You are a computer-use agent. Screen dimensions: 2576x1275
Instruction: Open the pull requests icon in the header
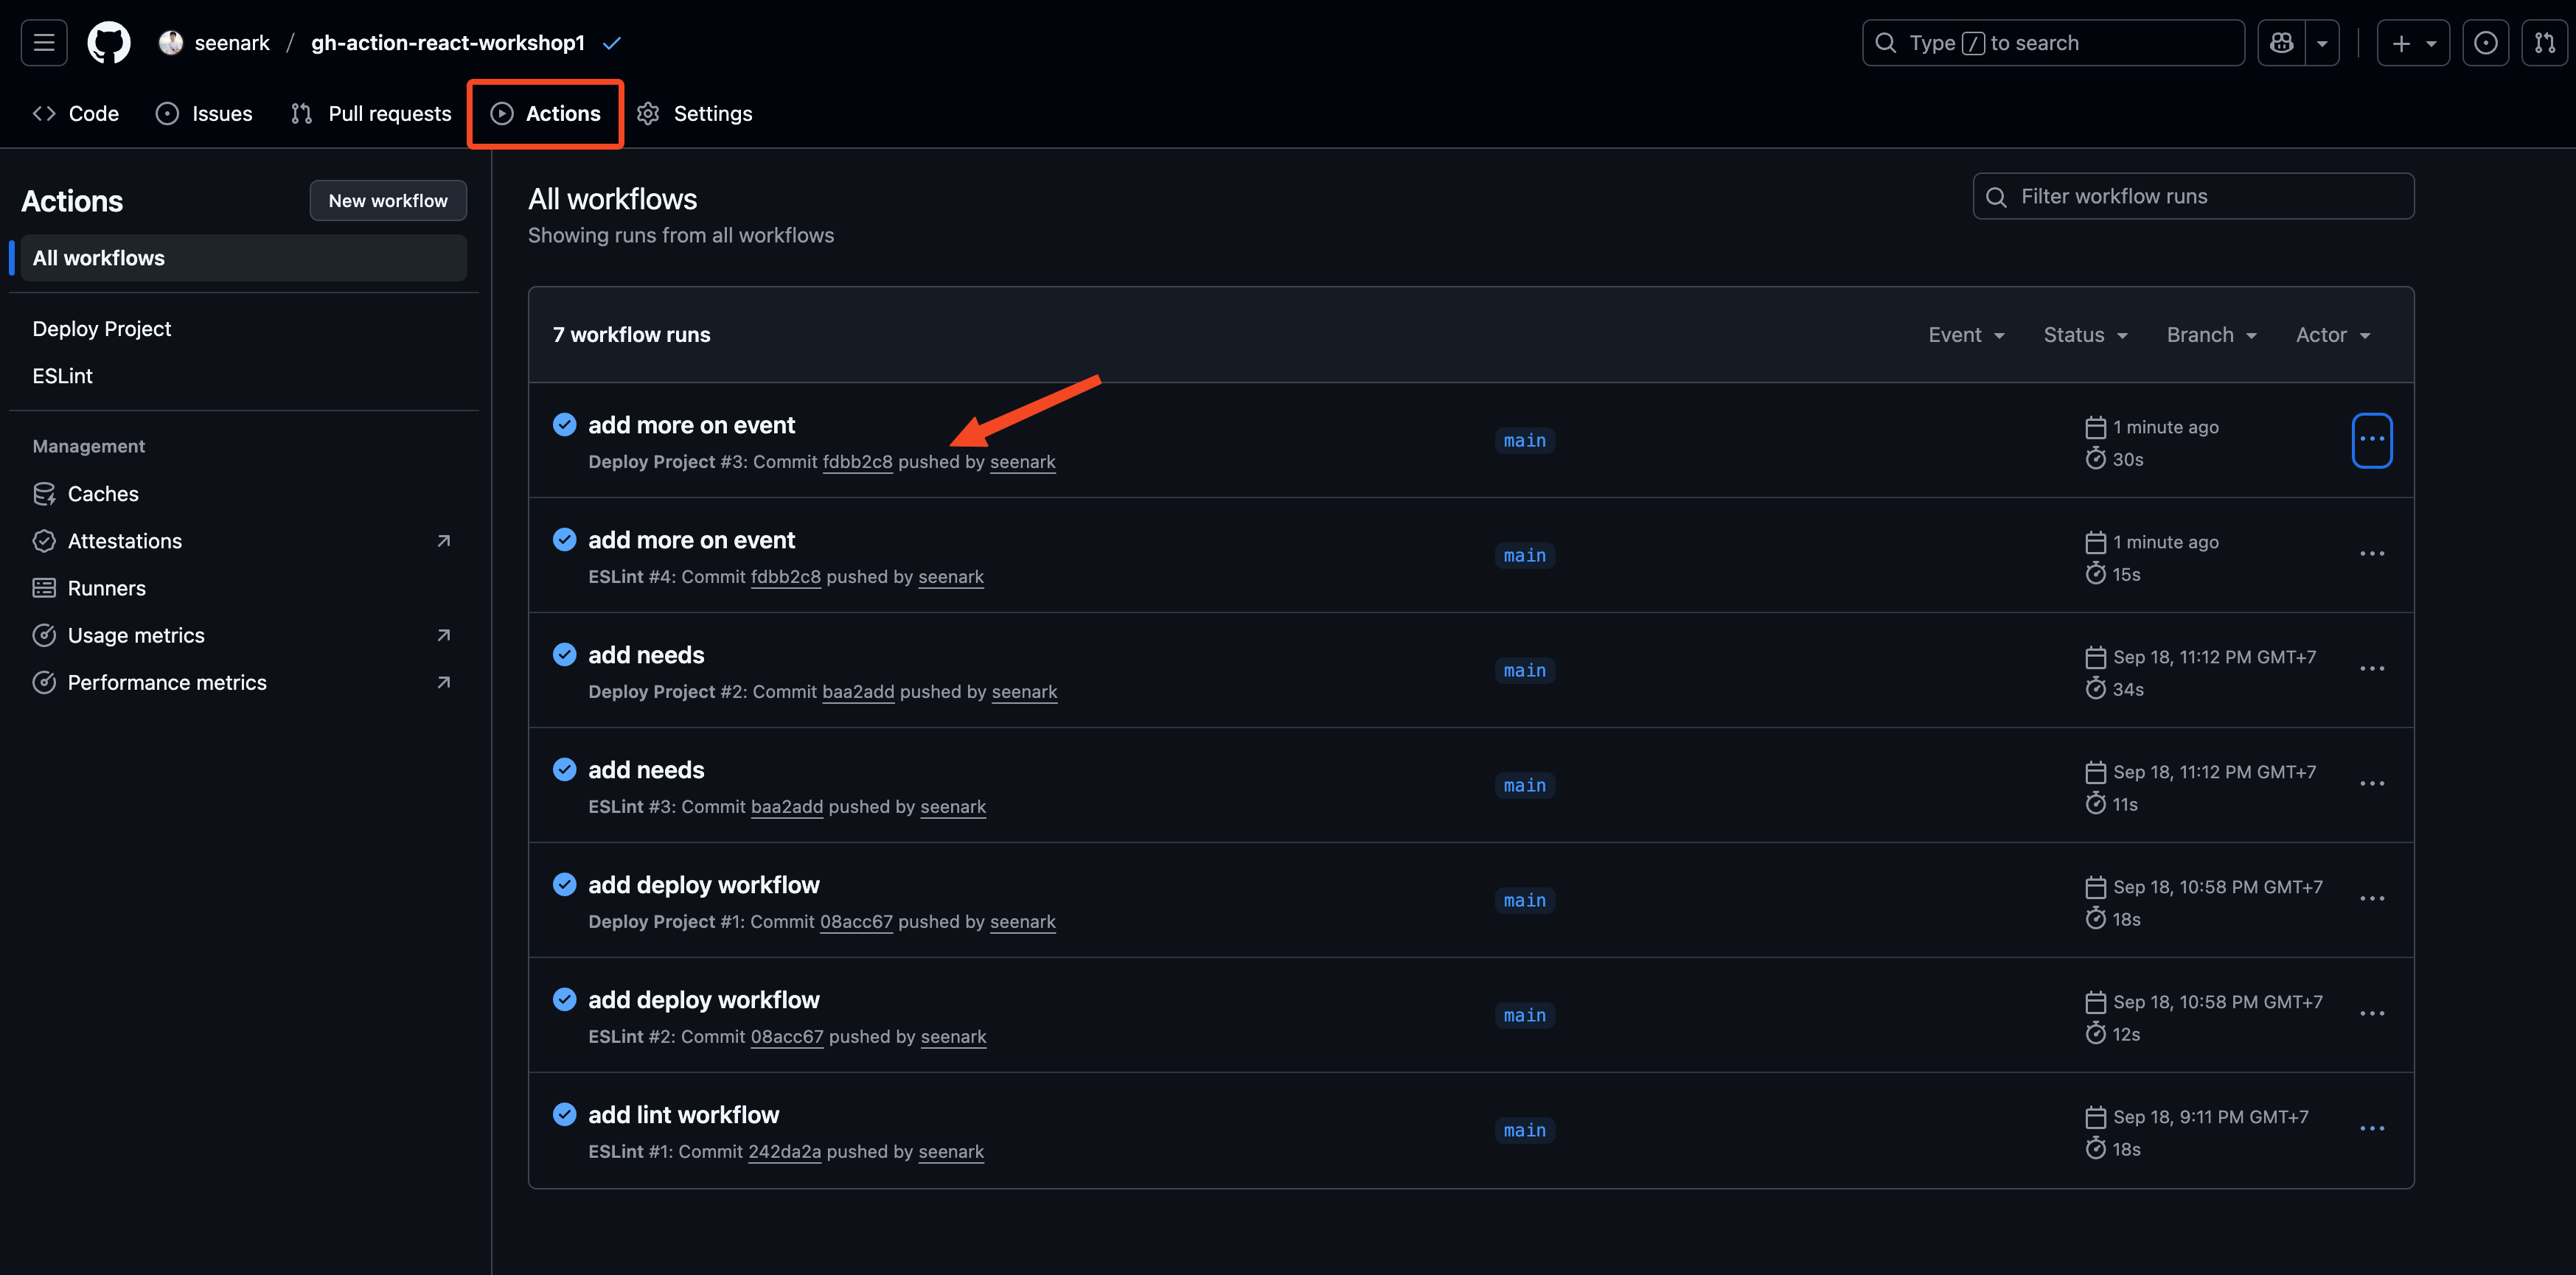pos(2544,43)
